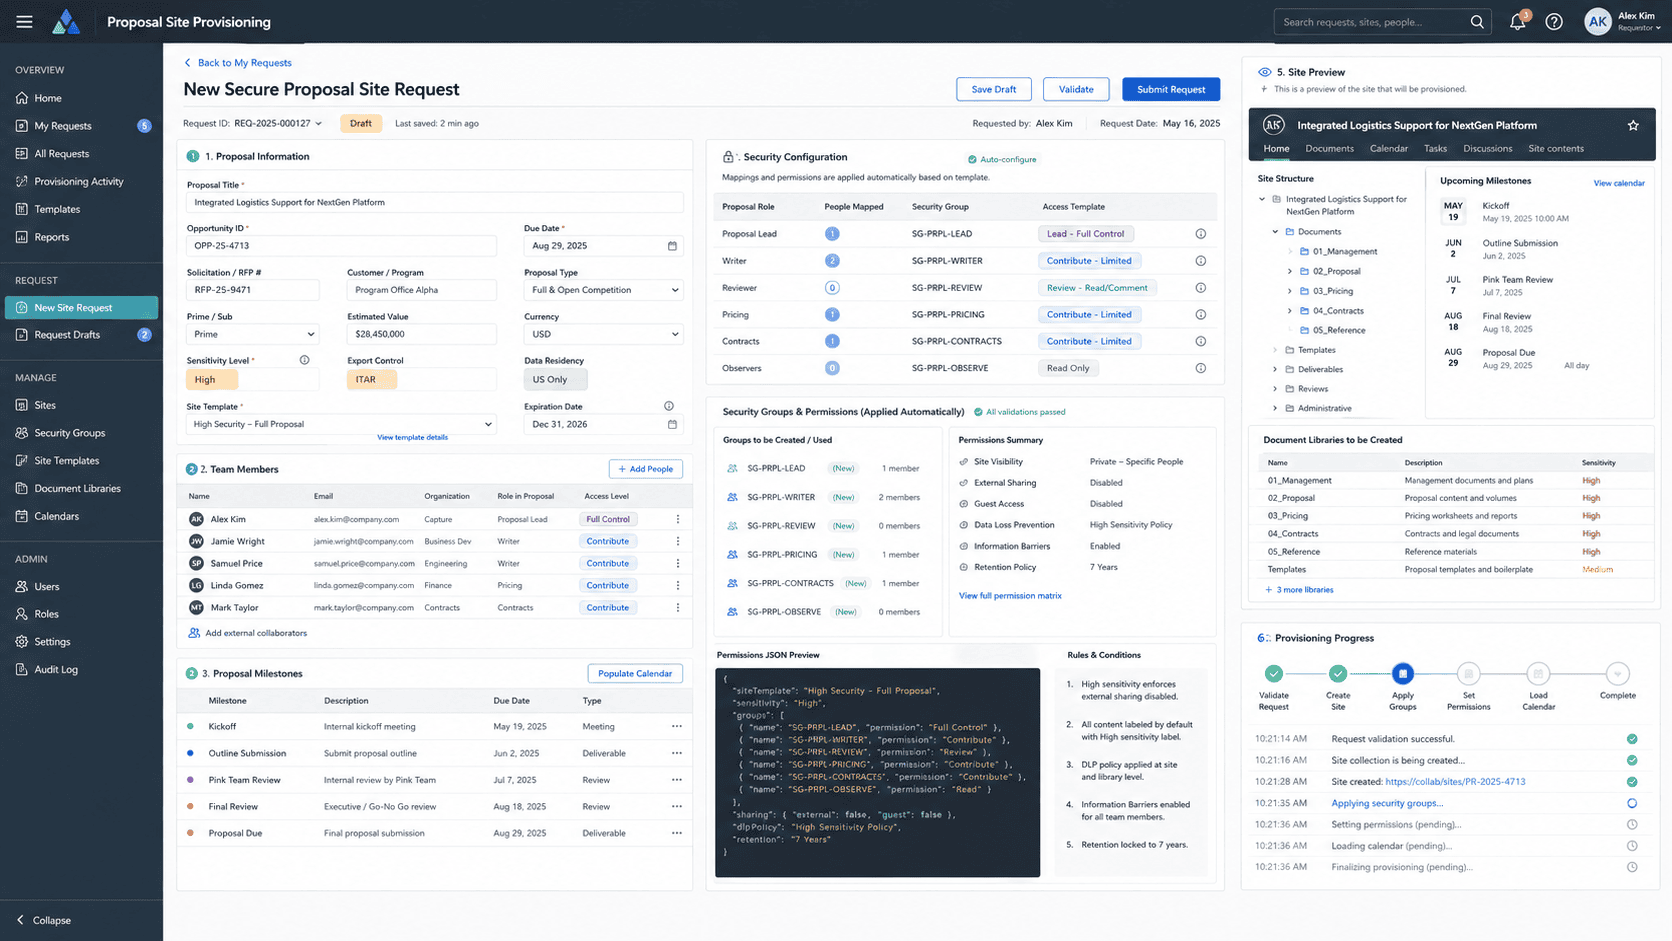Image resolution: width=1672 pixels, height=941 pixels.
Task: Open View full permission matrix link
Action: (1010, 596)
